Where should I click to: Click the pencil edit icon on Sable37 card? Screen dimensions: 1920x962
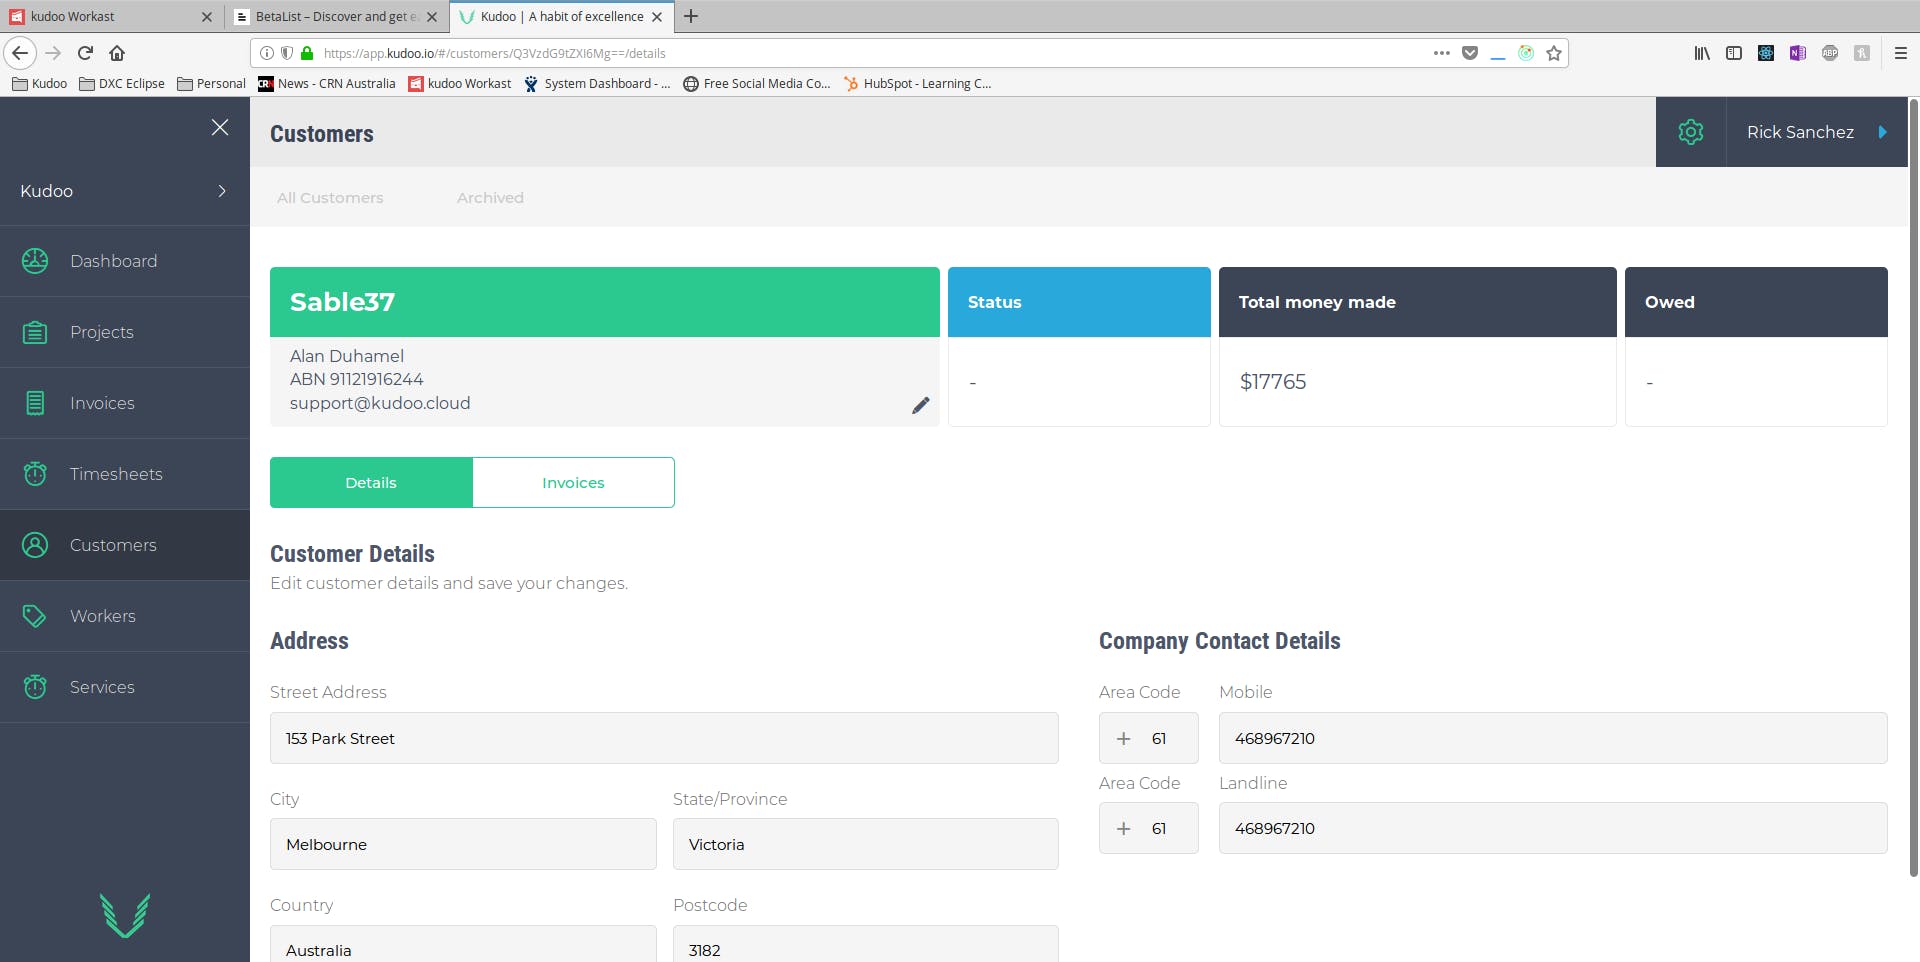click(921, 405)
